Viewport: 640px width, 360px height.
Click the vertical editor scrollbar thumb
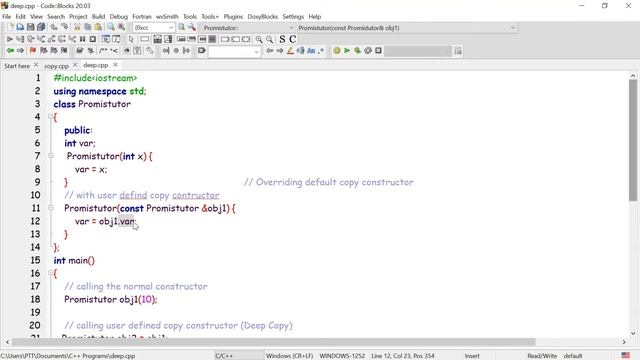point(633,140)
